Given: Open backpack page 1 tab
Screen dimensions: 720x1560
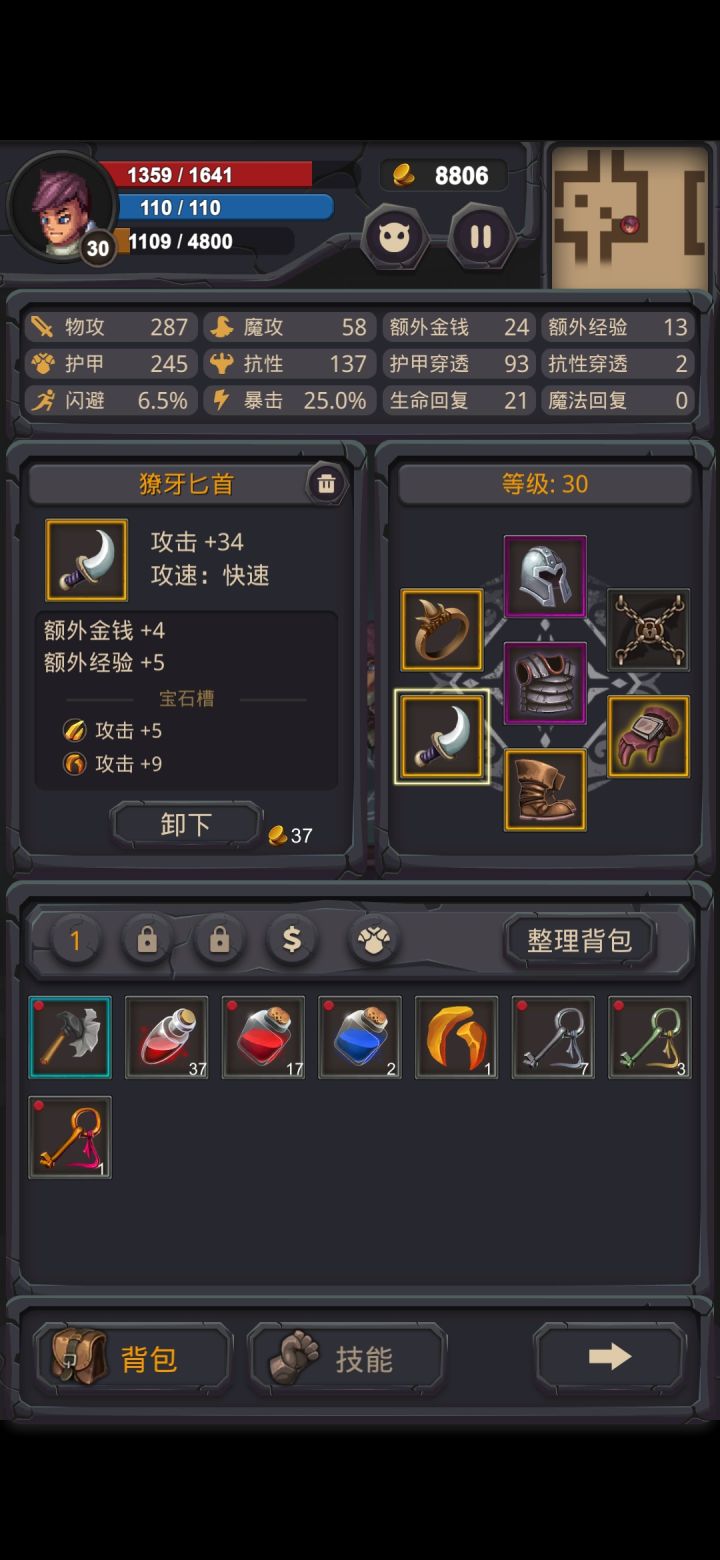Looking at the screenshot, I should pyautogui.click(x=75, y=940).
